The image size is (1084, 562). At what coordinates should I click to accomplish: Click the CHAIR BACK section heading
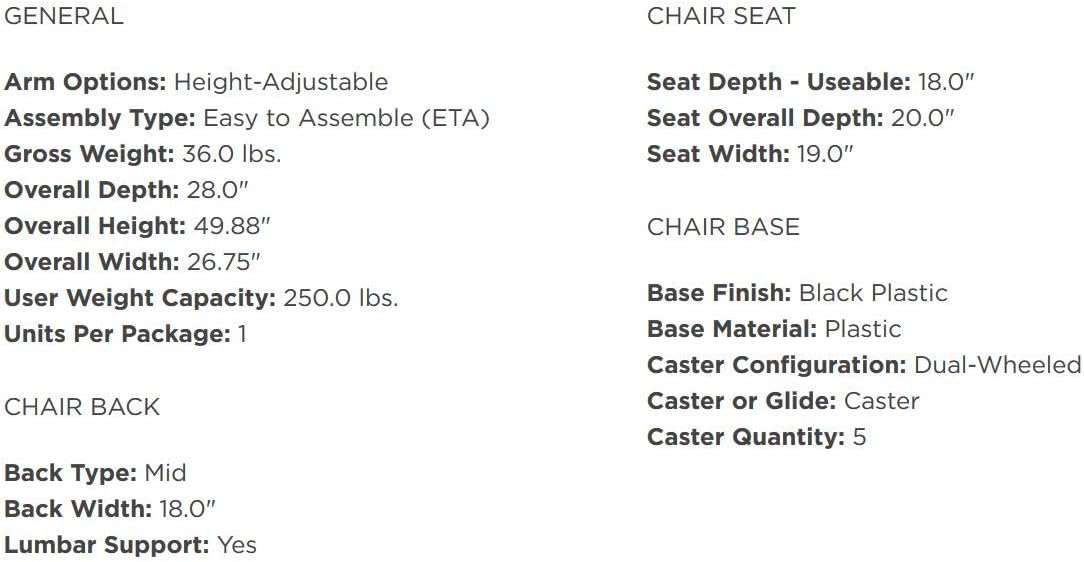[x=82, y=407]
